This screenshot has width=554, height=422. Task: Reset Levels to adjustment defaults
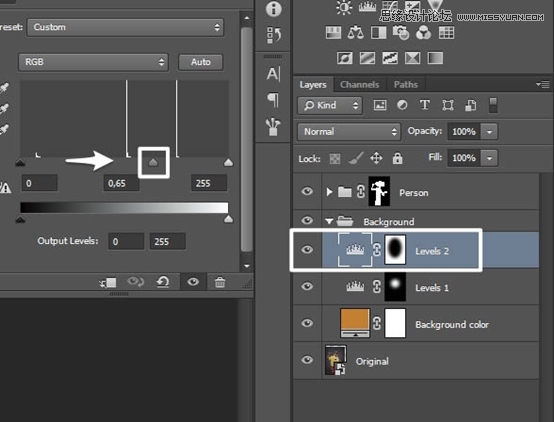point(163,282)
